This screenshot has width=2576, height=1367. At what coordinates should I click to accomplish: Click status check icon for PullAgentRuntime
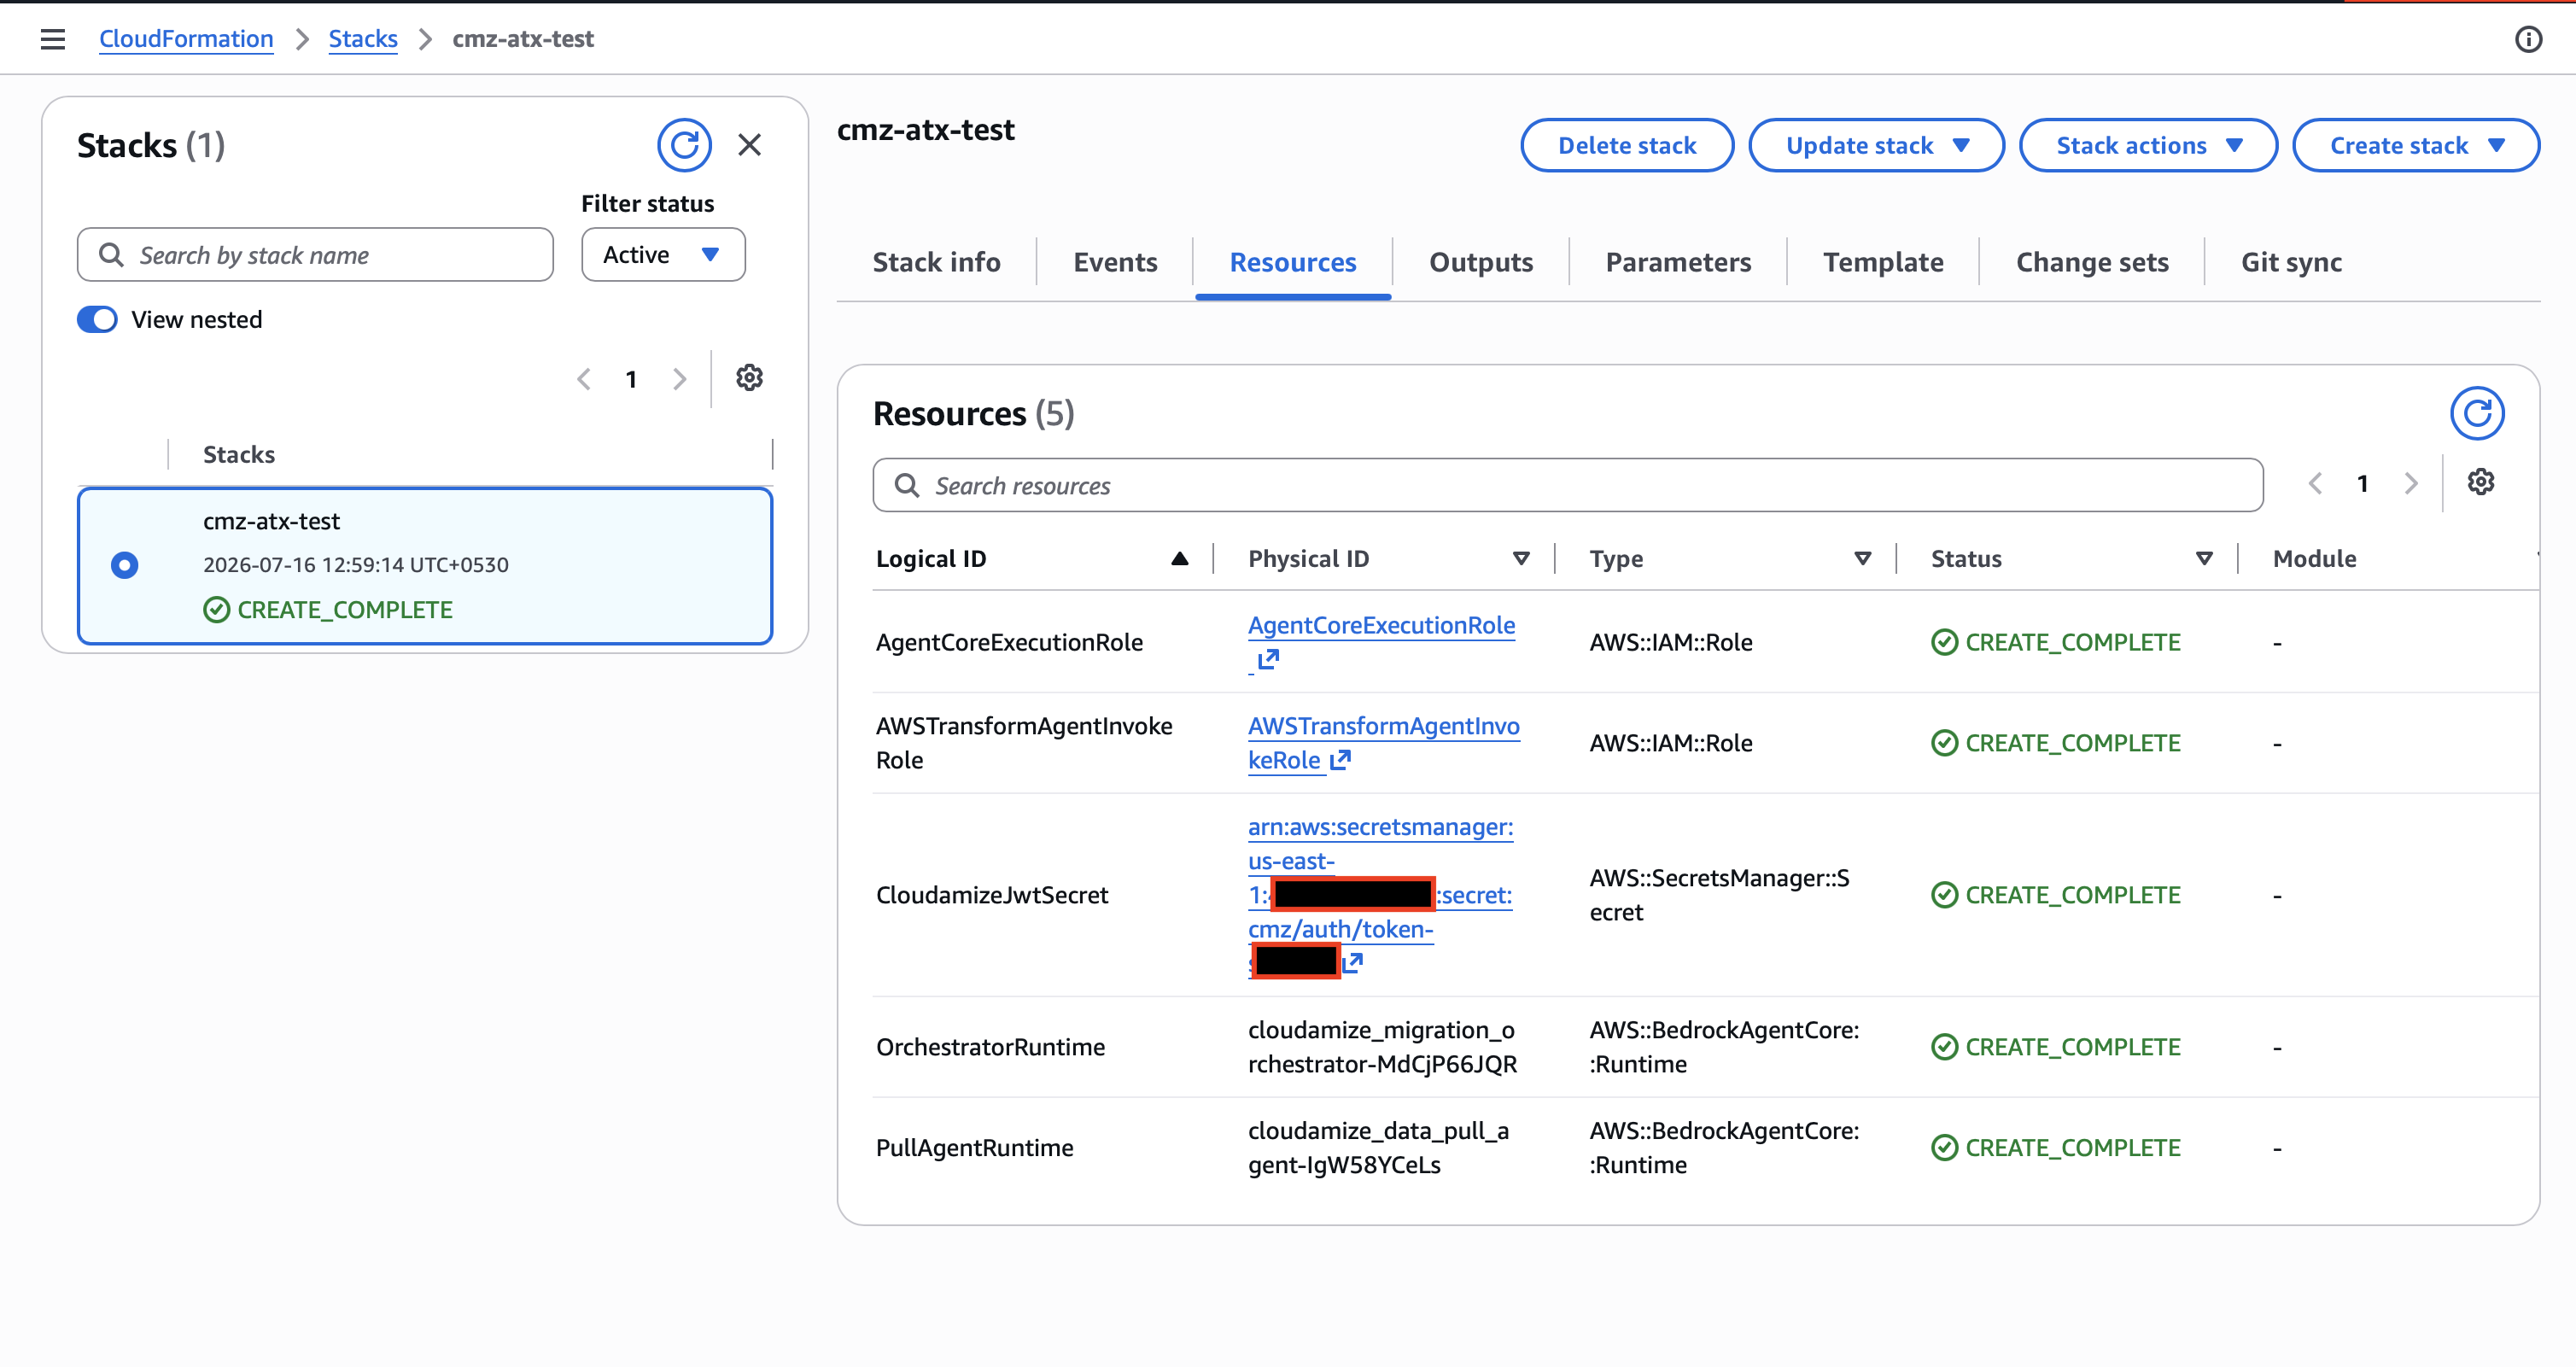[1944, 1148]
